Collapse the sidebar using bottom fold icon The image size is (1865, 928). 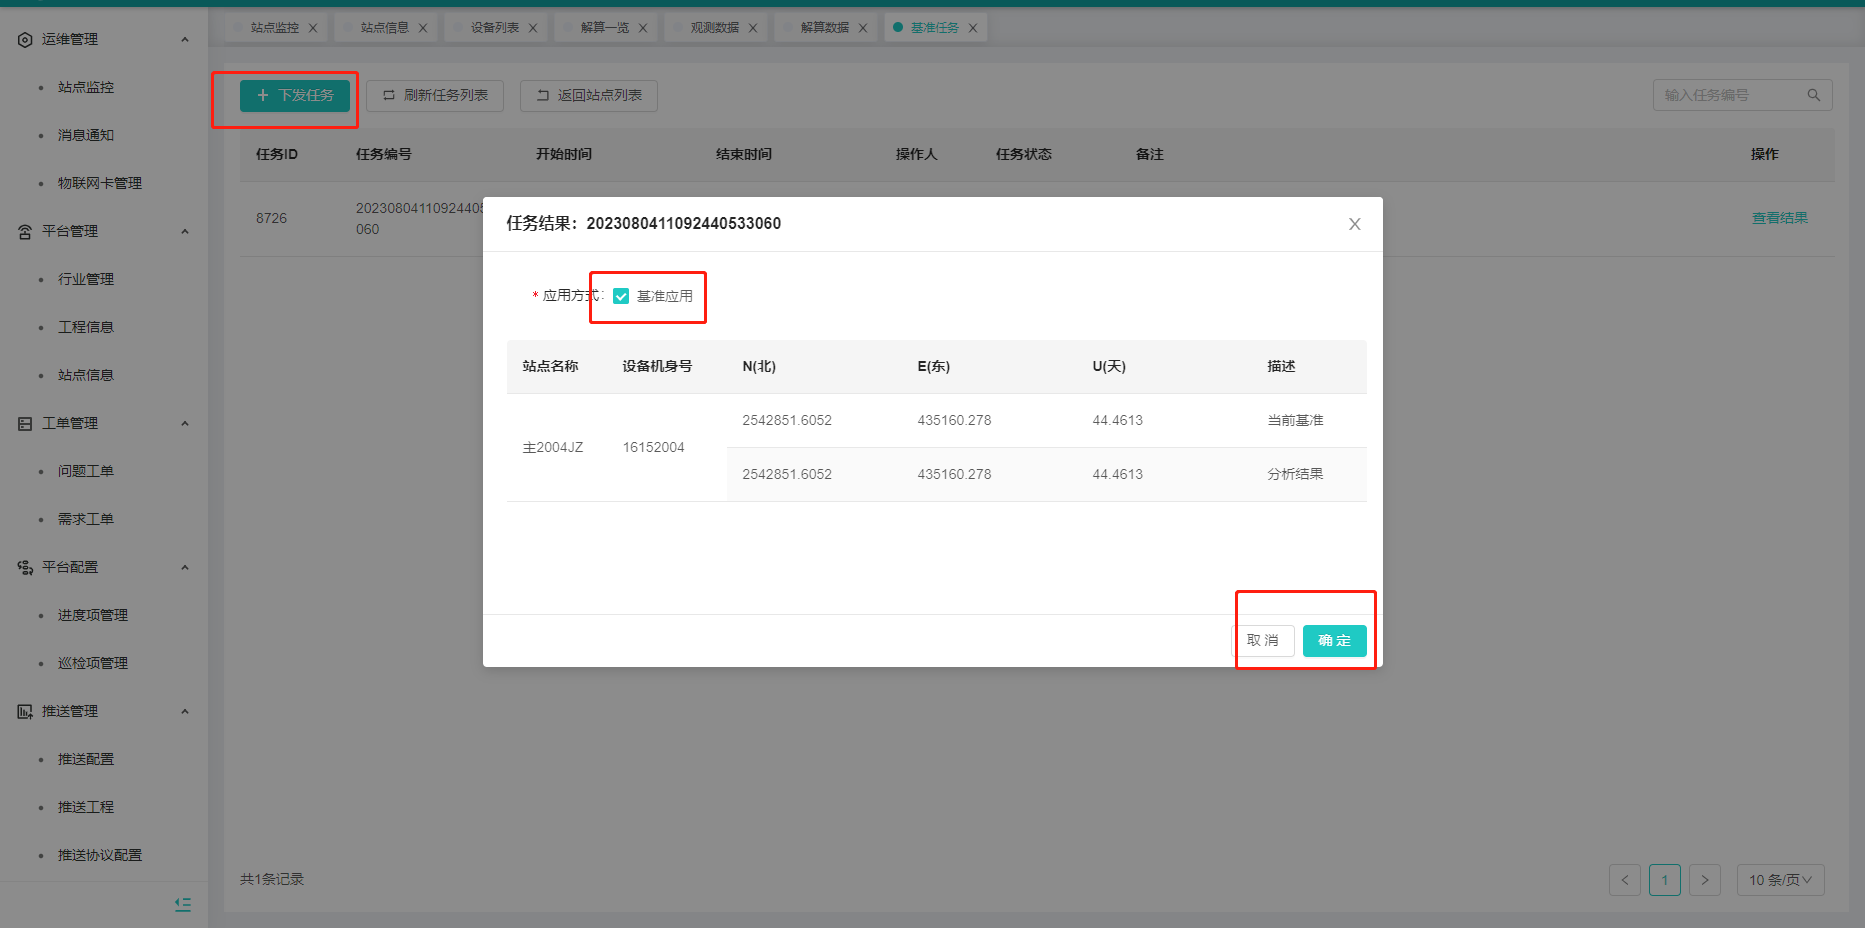[x=183, y=904]
